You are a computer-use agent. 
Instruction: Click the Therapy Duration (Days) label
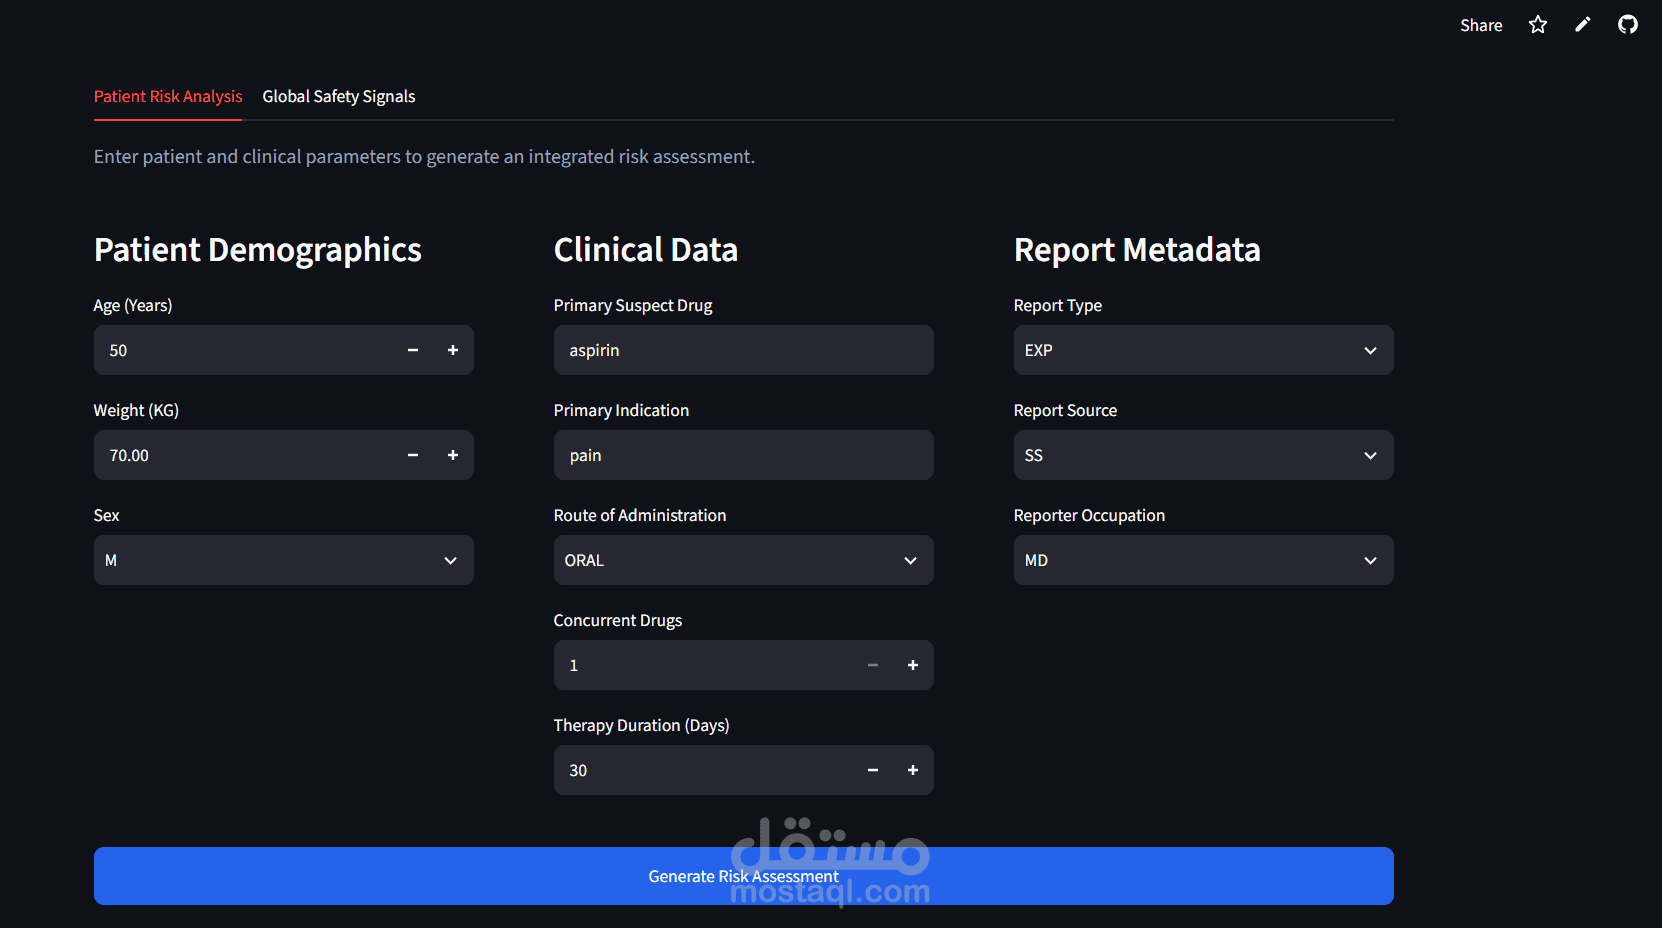pyautogui.click(x=641, y=725)
